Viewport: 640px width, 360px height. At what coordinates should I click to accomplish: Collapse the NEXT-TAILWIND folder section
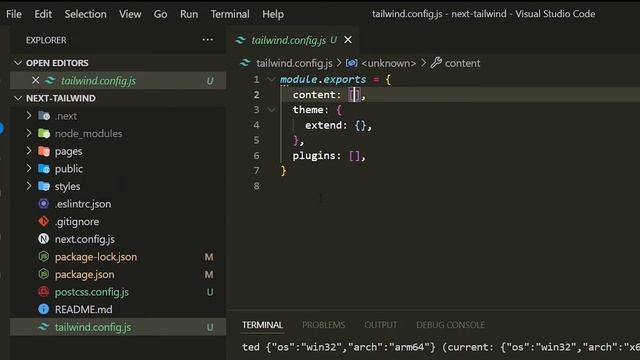coord(18,98)
